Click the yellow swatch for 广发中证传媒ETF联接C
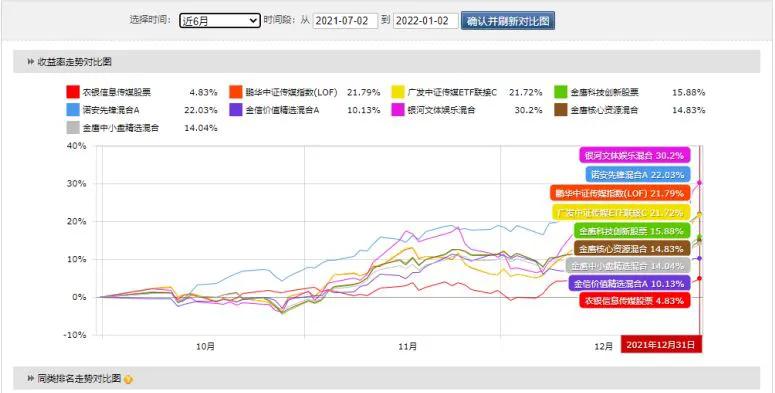This screenshot has width=775, height=393. [x=398, y=92]
